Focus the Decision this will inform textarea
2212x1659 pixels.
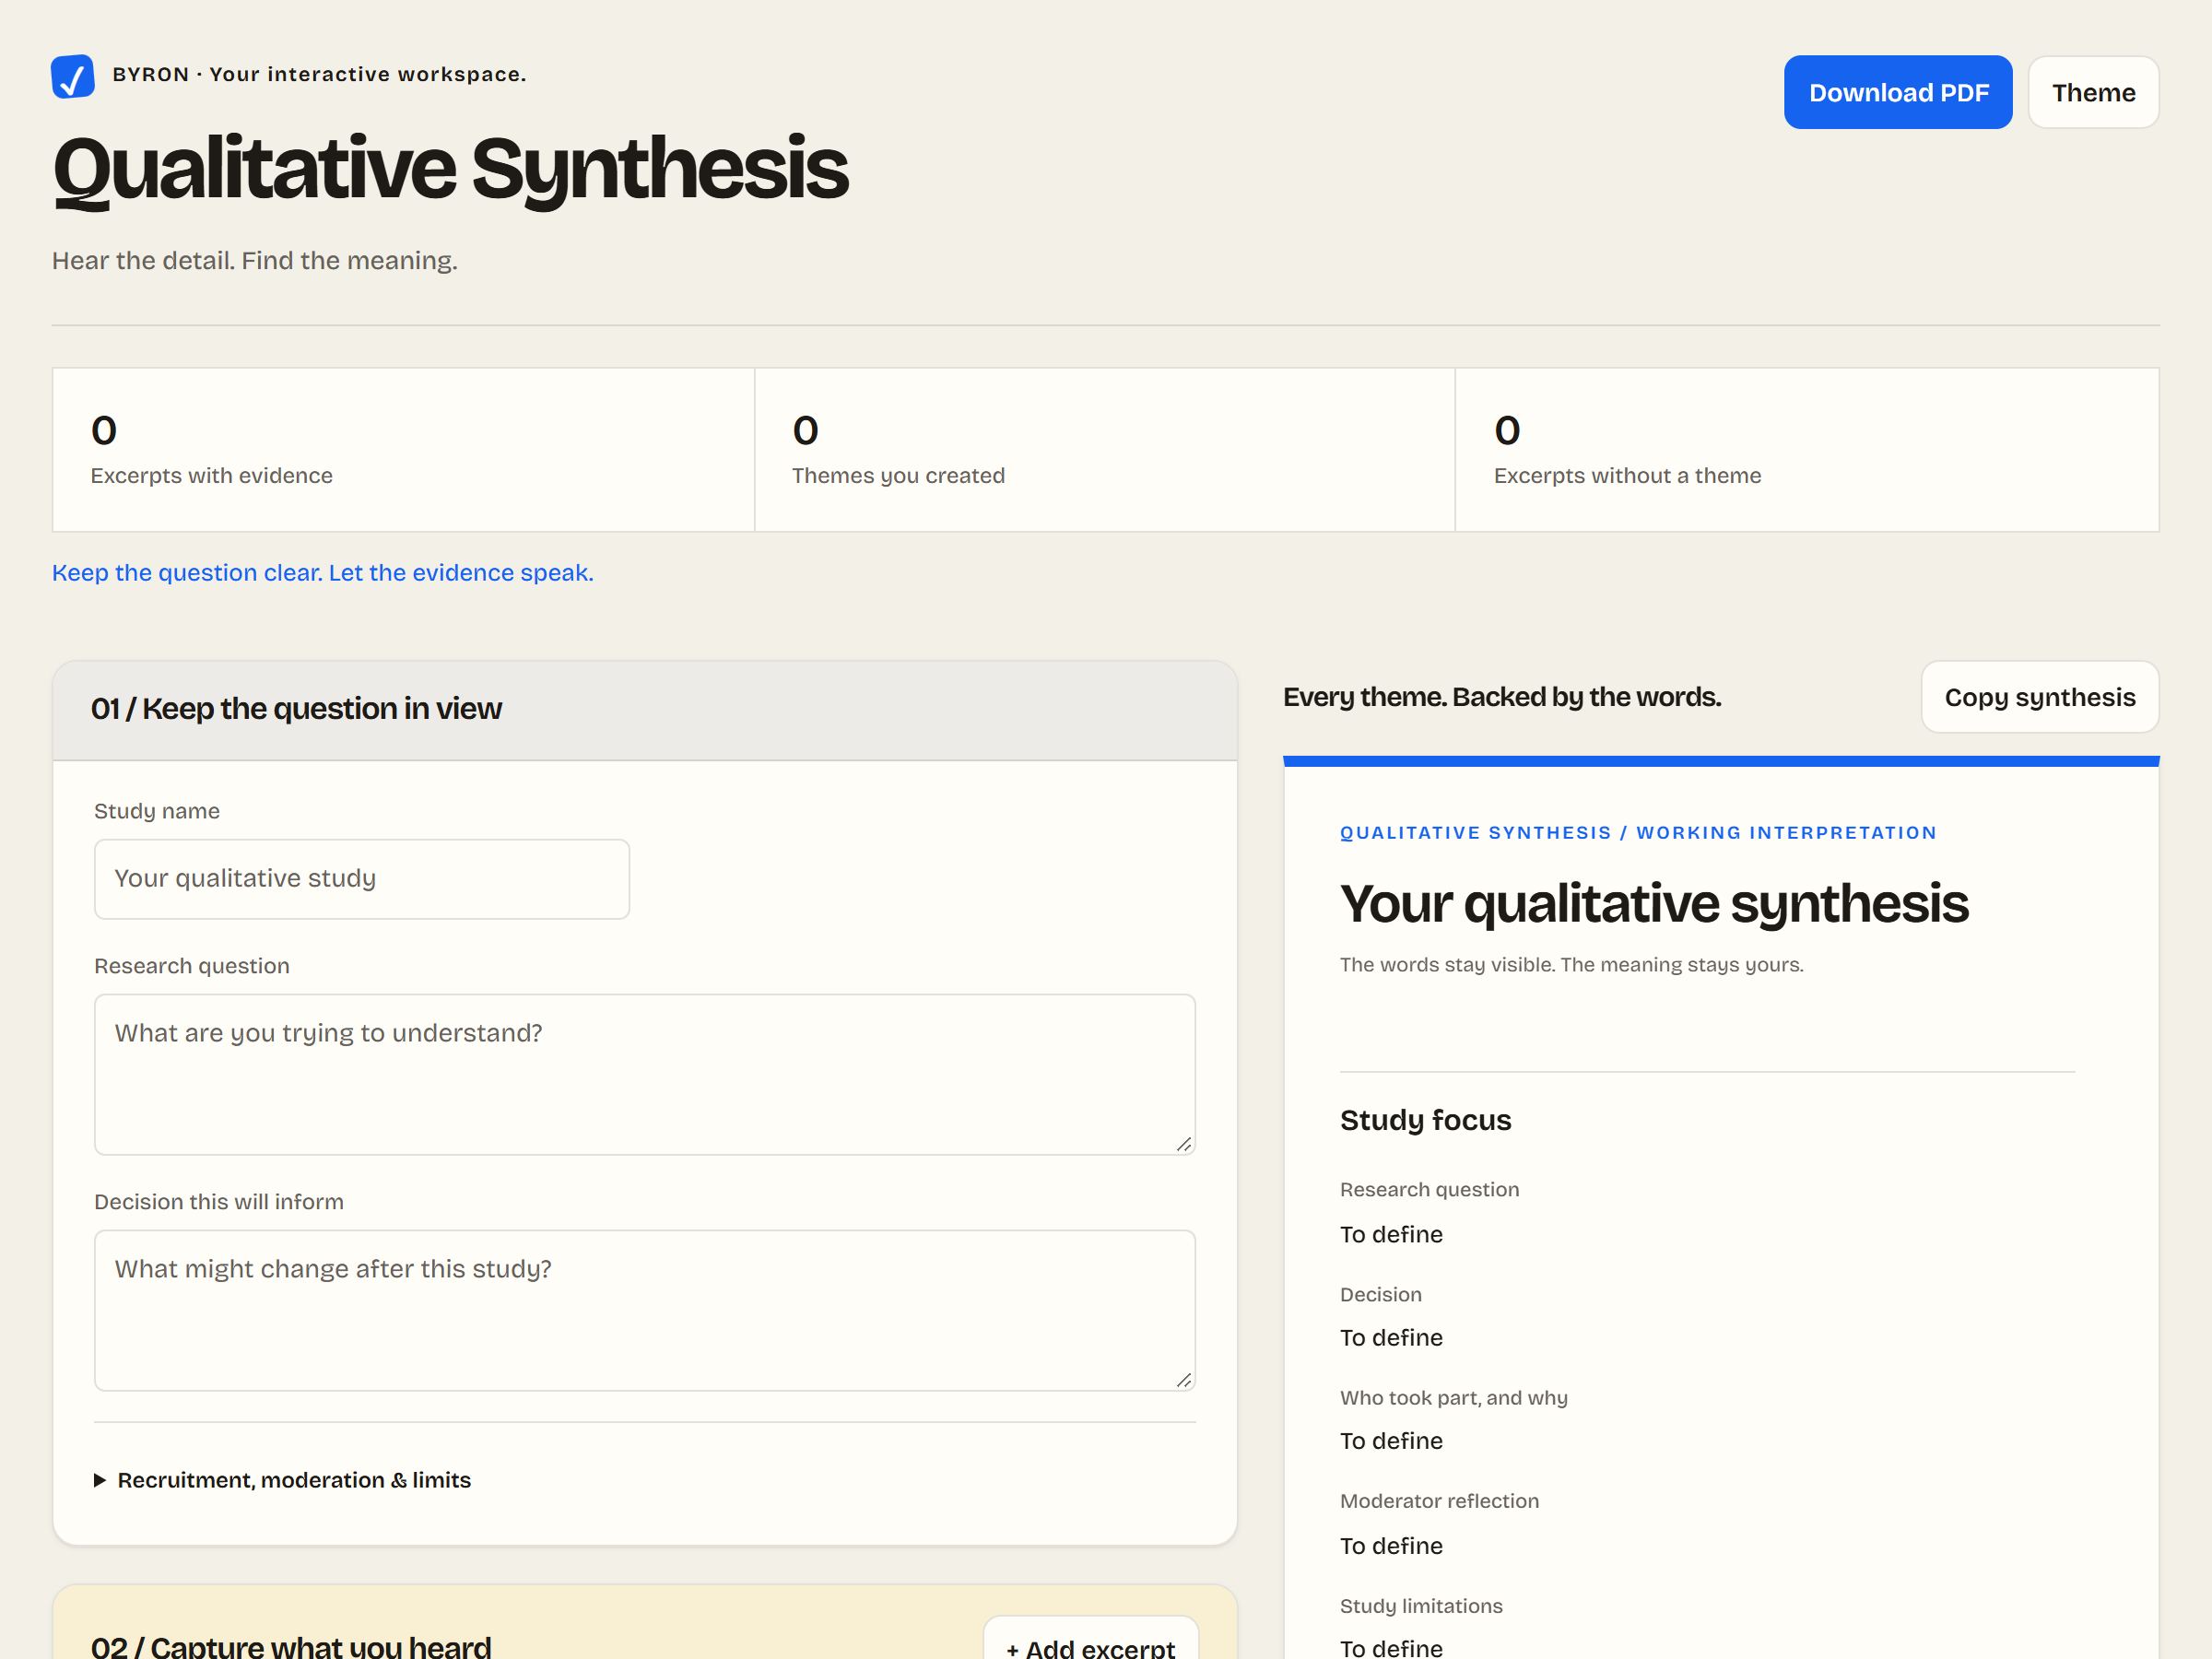pyautogui.click(x=645, y=1310)
